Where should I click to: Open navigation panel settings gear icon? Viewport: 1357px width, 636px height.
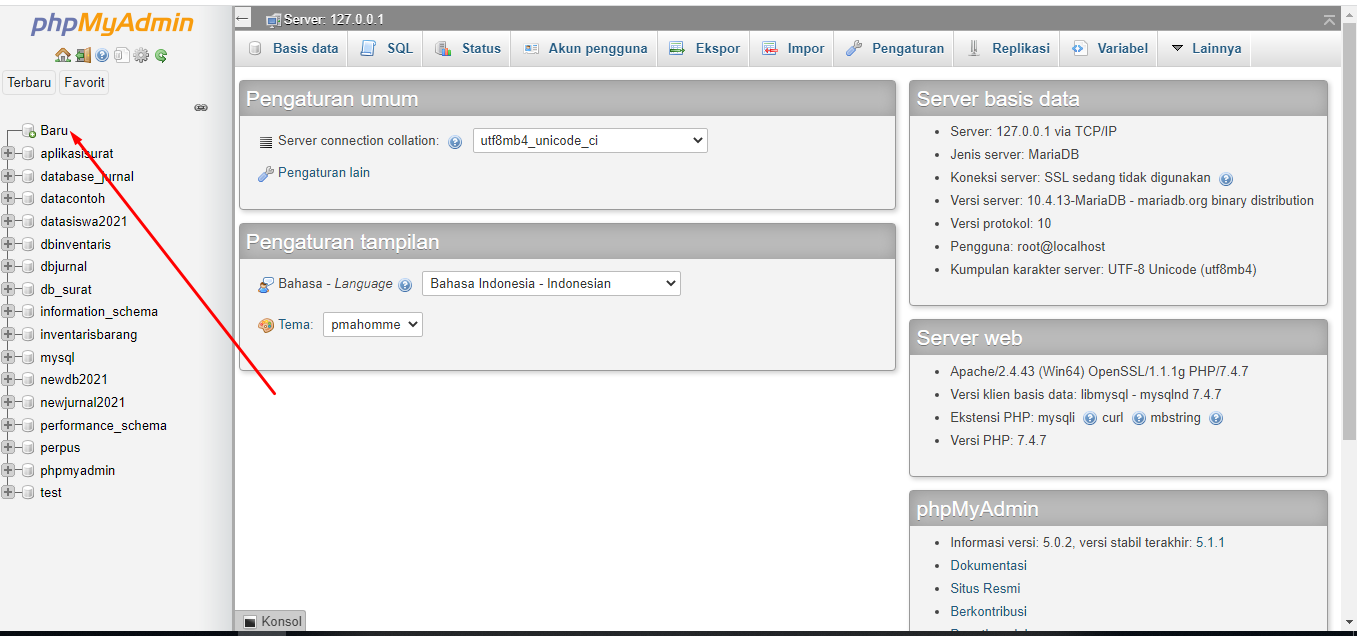tap(141, 56)
